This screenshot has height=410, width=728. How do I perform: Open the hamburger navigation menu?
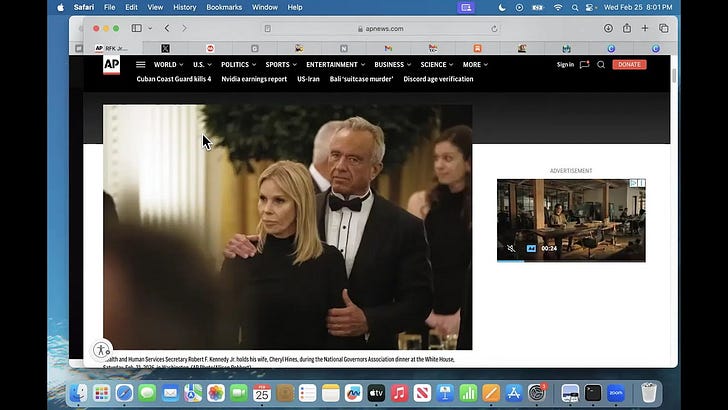click(141, 65)
